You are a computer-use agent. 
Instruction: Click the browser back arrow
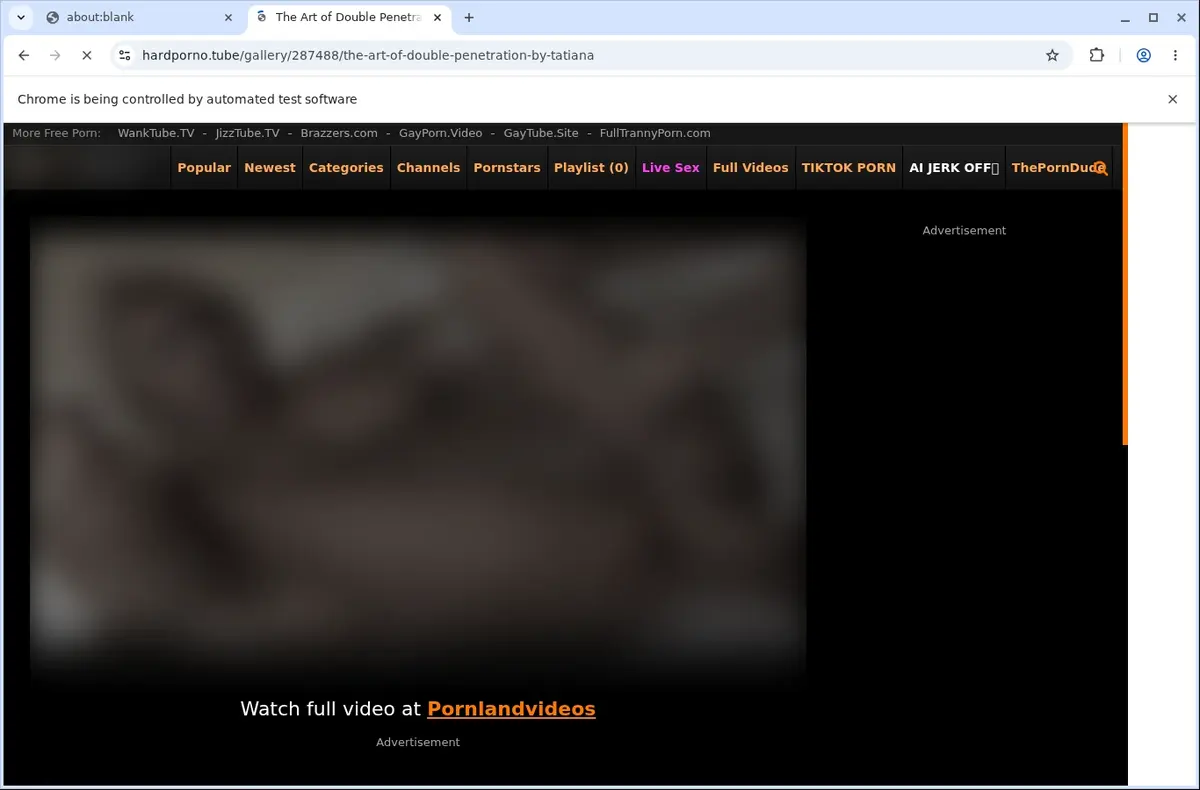click(x=24, y=56)
